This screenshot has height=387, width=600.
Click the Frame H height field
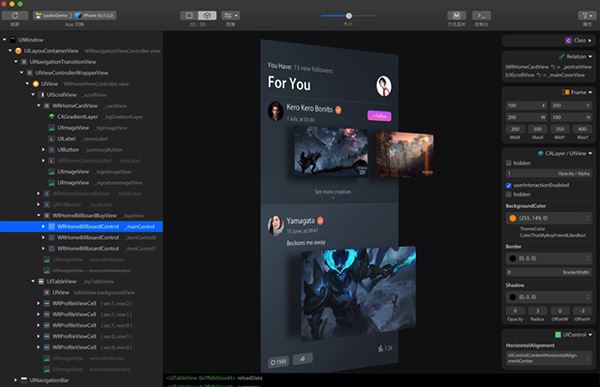(x=571, y=117)
